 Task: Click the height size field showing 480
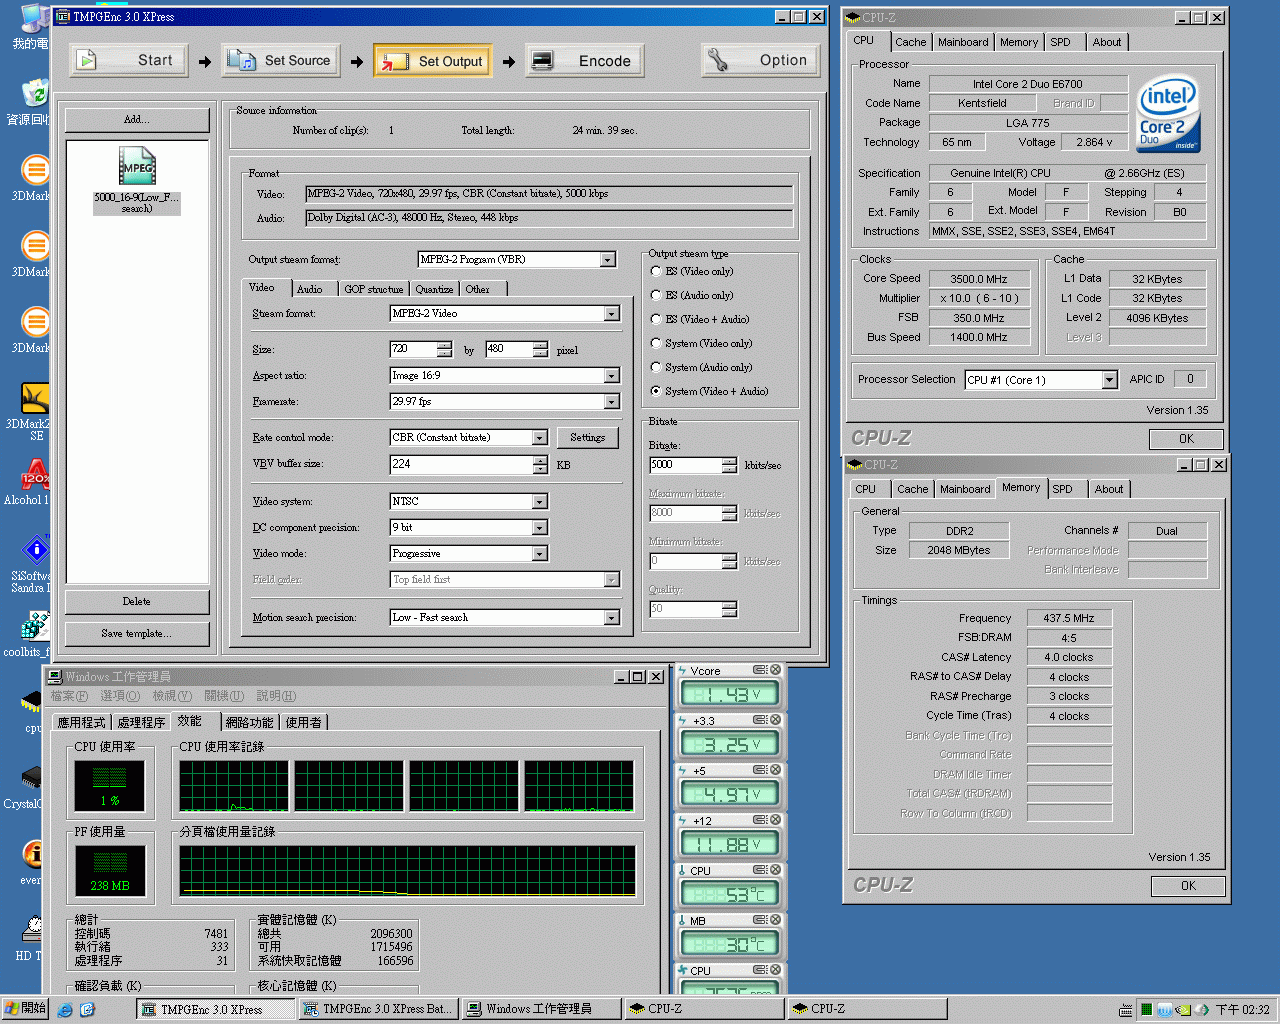508,349
